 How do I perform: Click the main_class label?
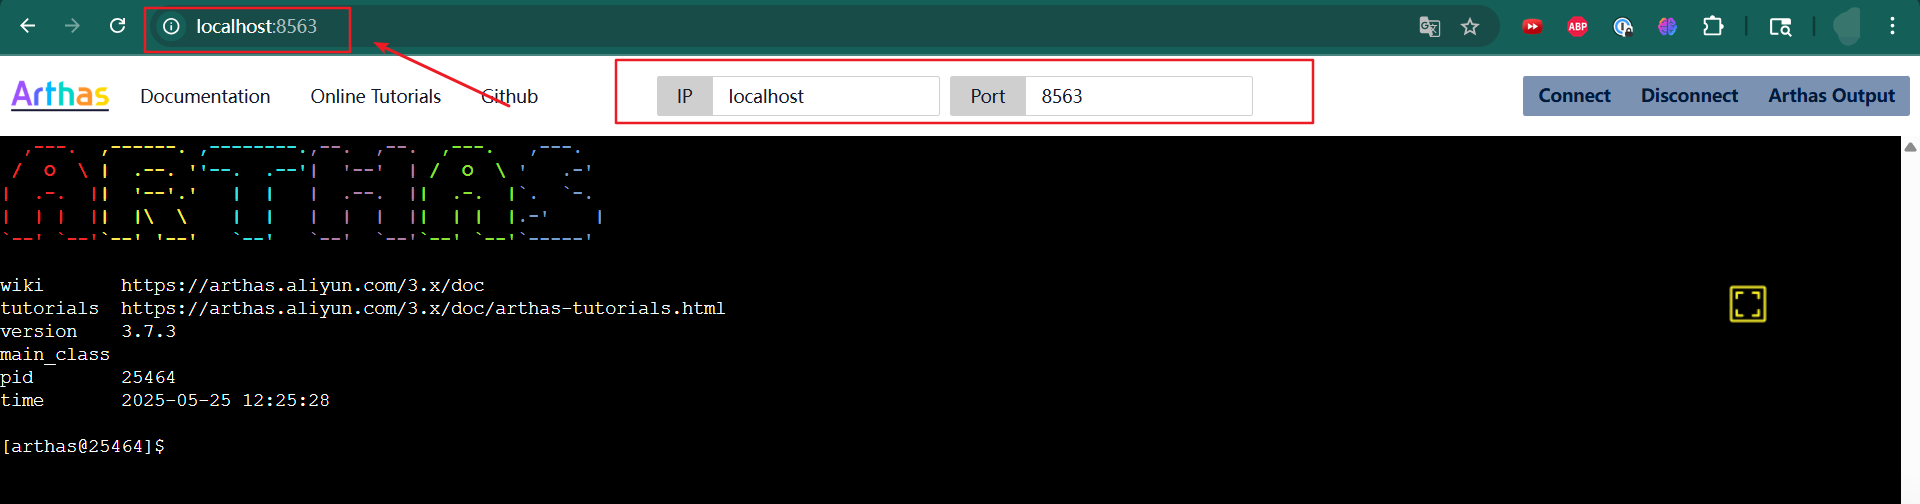point(55,354)
